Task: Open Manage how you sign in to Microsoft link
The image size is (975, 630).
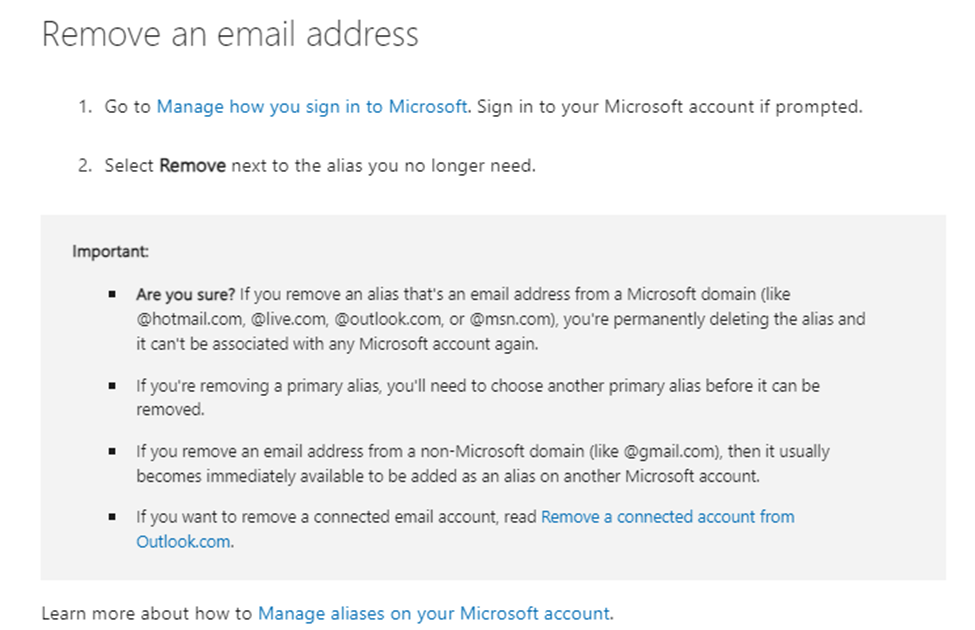Action: (x=312, y=107)
